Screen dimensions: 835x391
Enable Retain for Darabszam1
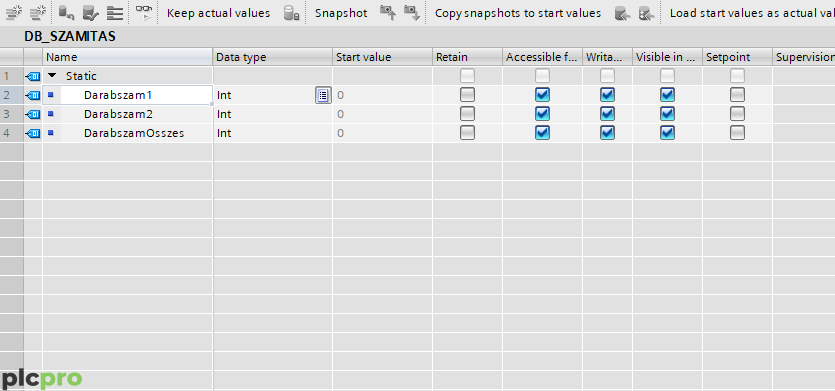point(467,95)
